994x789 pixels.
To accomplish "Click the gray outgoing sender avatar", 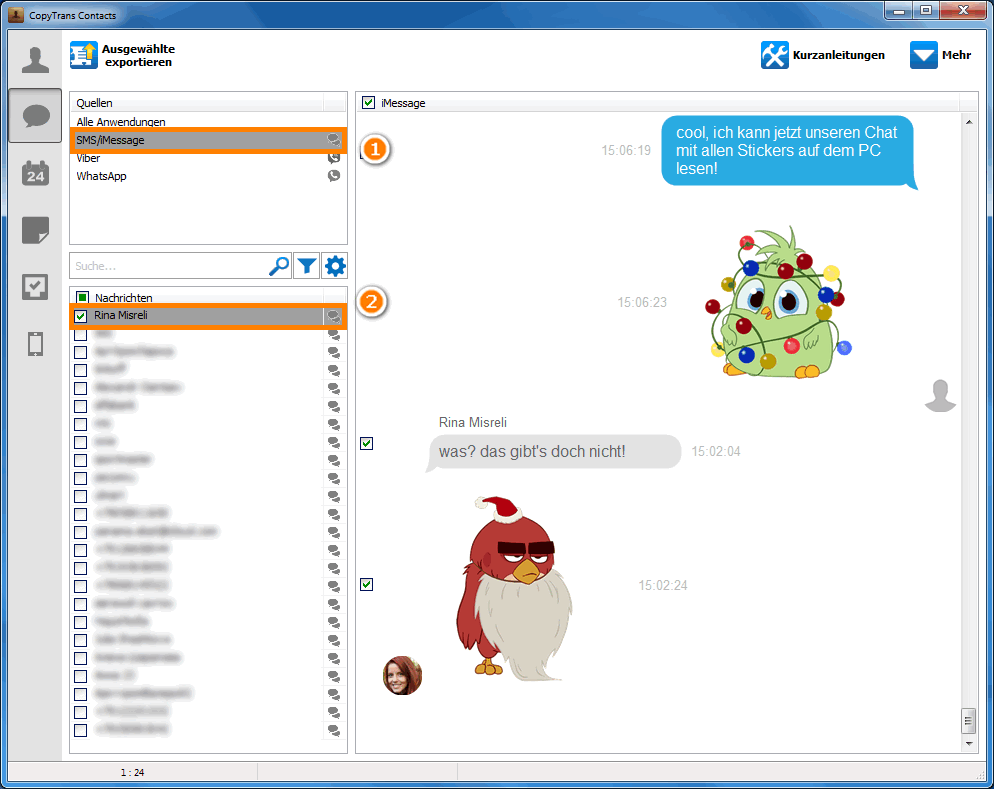I will tap(940, 396).
